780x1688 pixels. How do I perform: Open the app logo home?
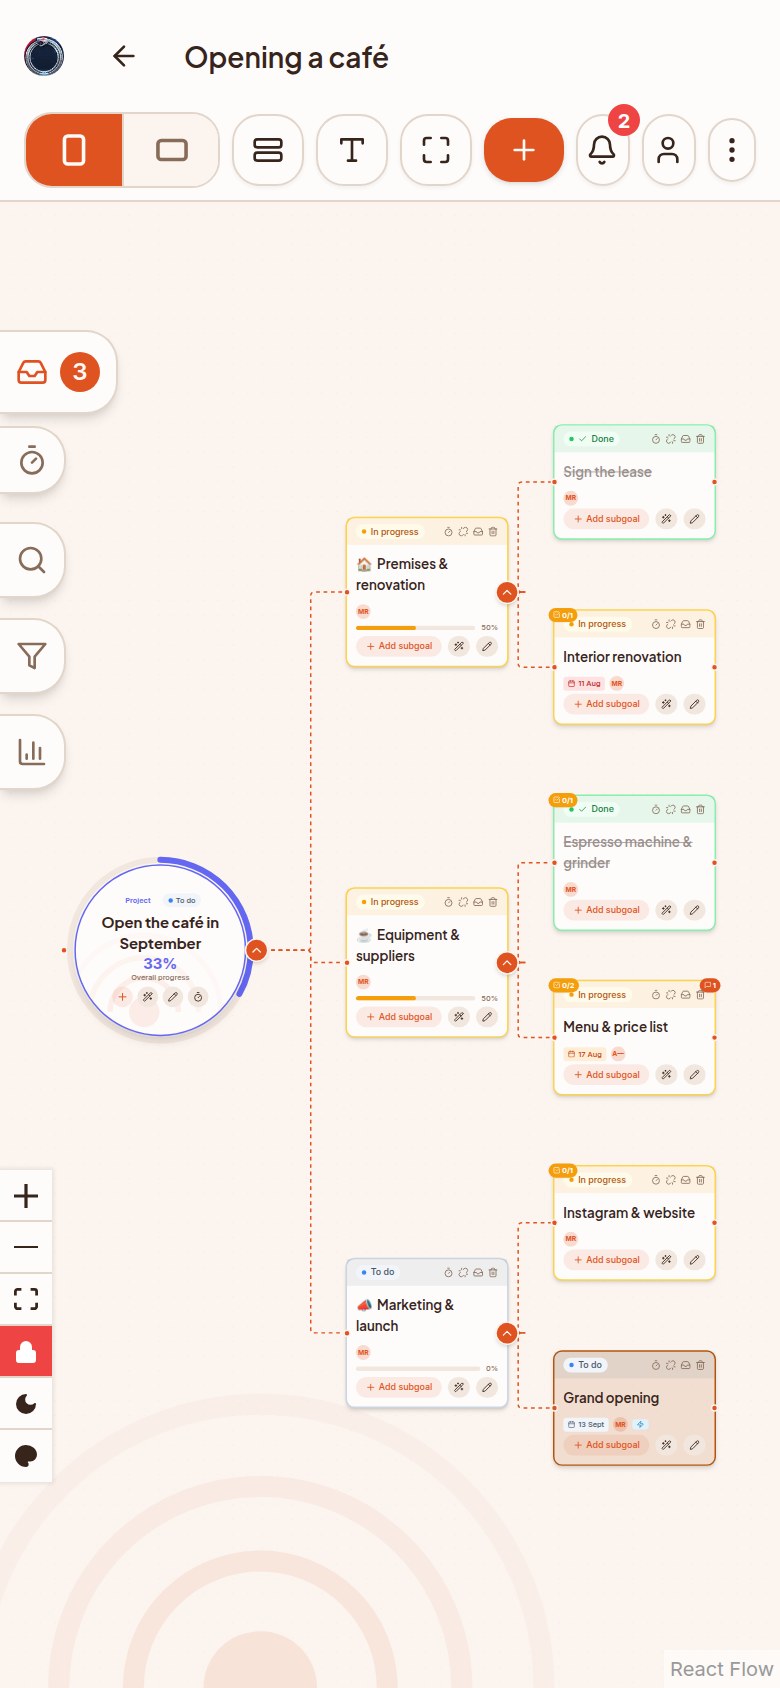coord(44,56)
